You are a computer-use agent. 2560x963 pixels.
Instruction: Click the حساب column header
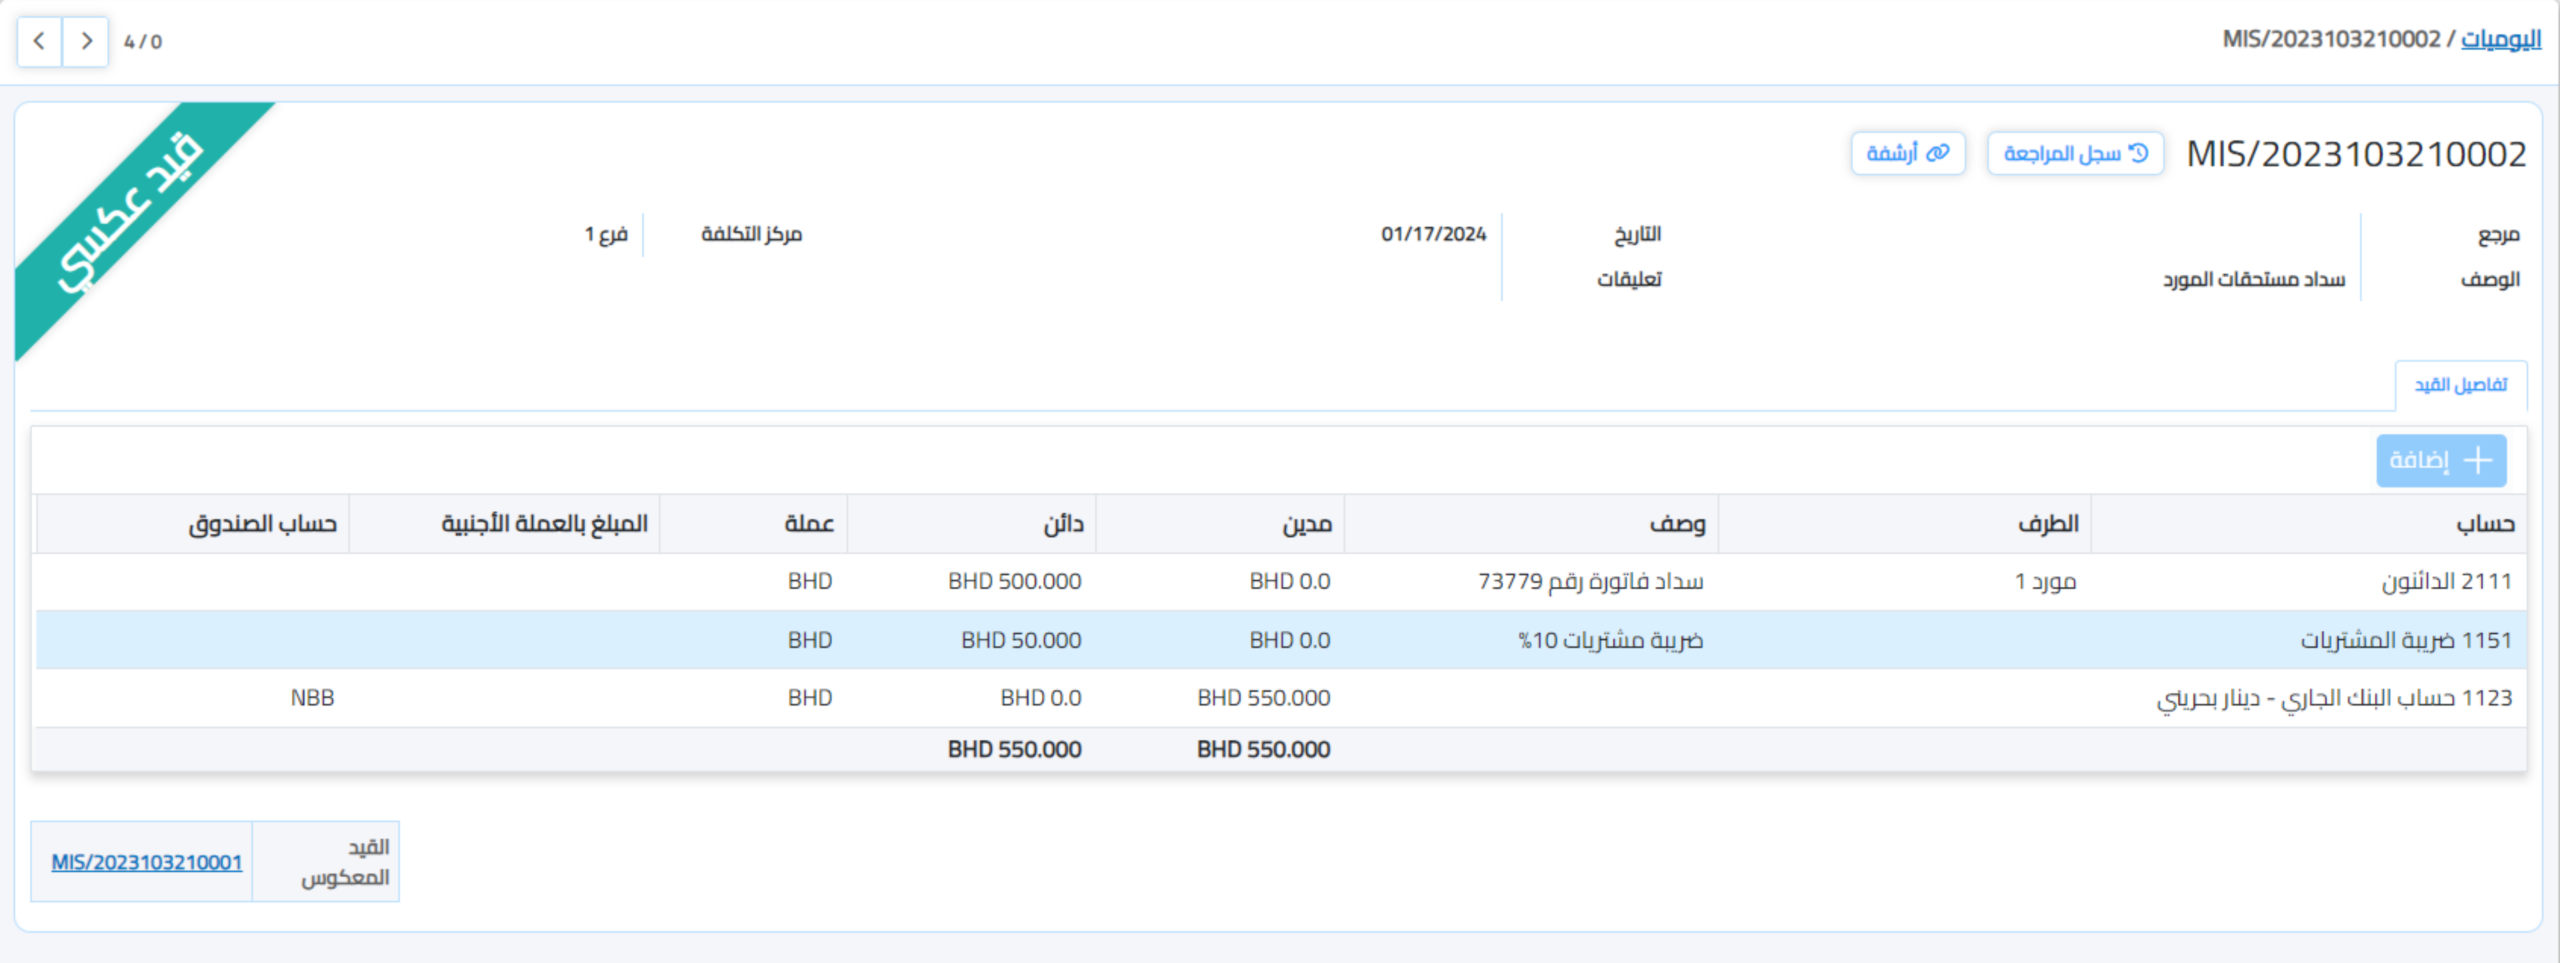click(2485, 524)
